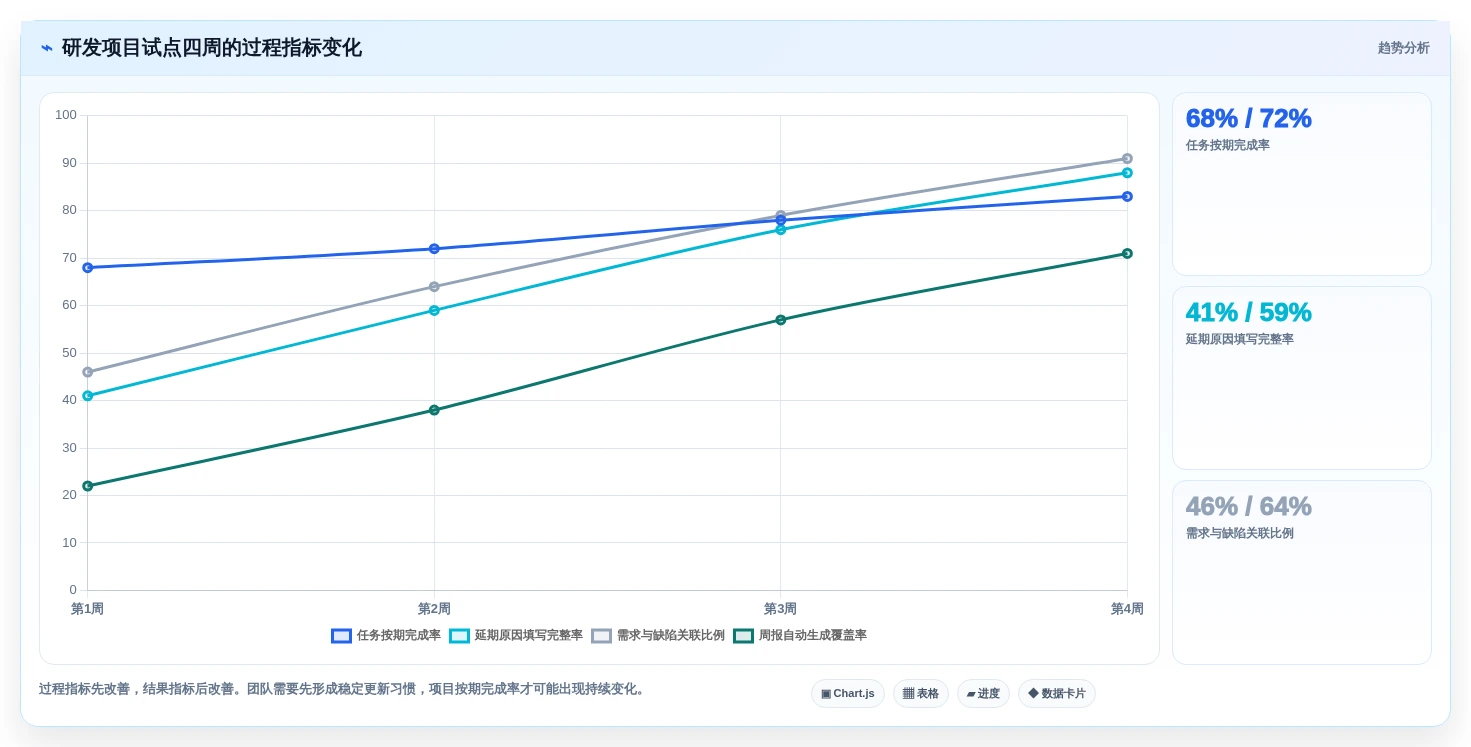Image resolution: width=1471 pixels, height=747 pixels.
Task: Click the 表格 chip
Action: pos(921,693)
